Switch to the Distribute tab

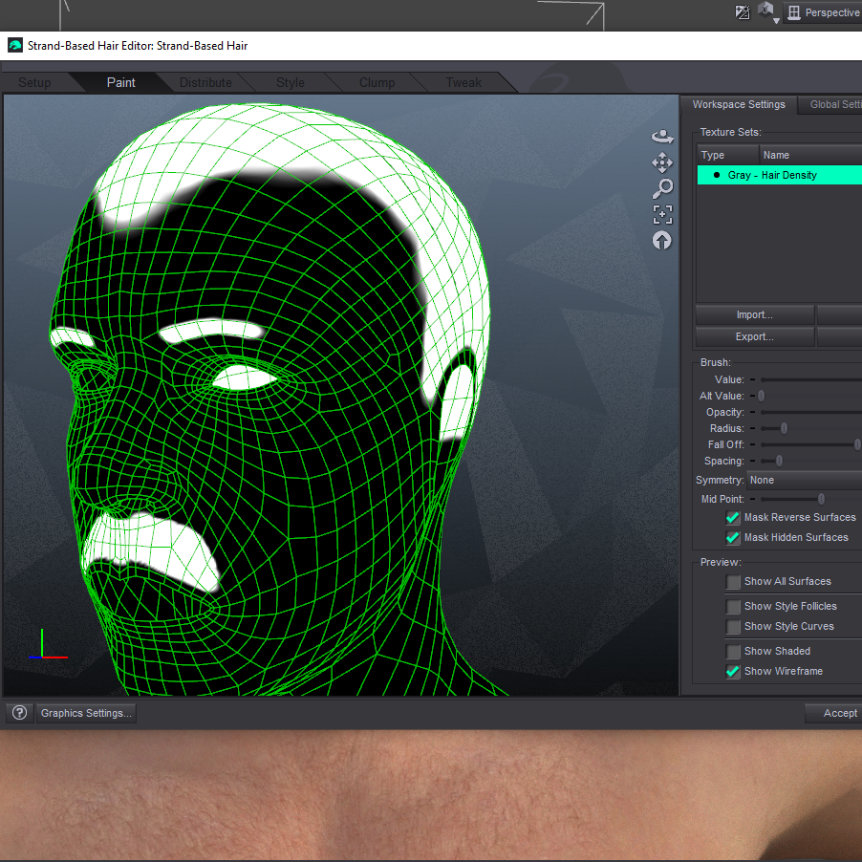pos(205,83)
